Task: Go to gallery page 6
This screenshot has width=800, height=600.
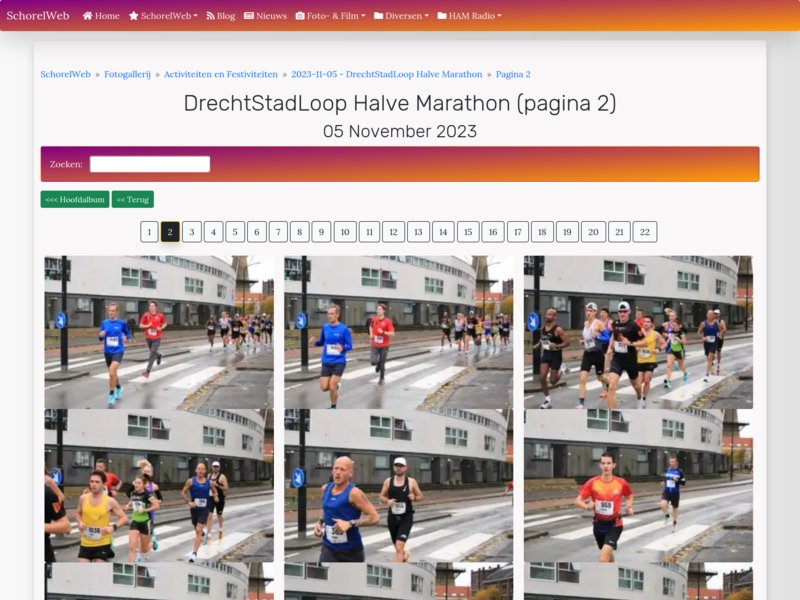Action: point(257,232)
